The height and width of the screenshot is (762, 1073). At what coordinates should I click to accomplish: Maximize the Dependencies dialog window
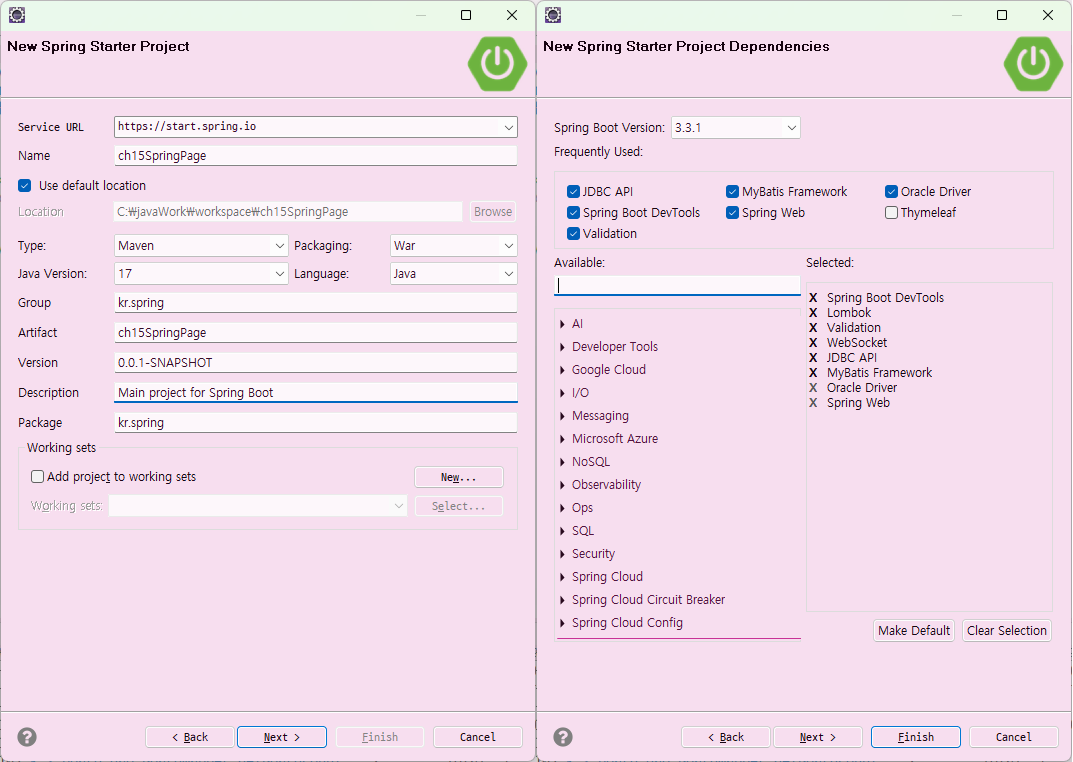coord(1002,15)
